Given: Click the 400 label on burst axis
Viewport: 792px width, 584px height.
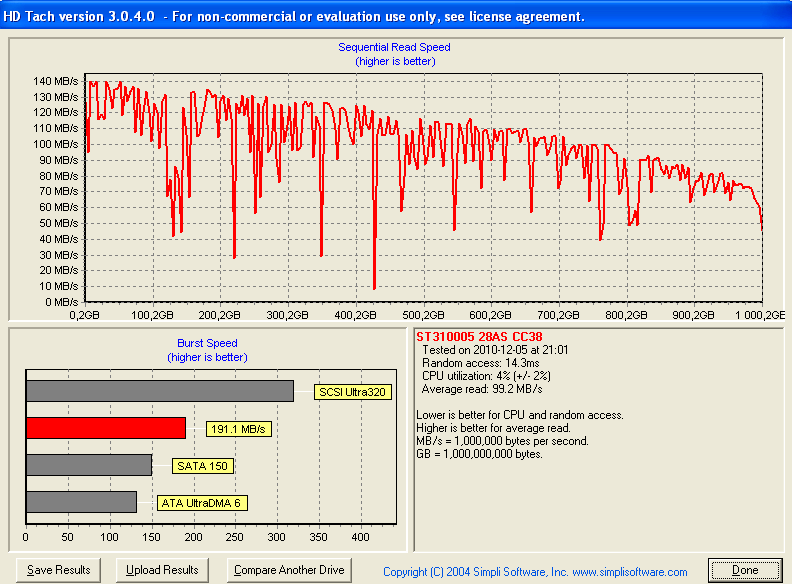Looking at the screenshot, I should tap(360, 537).
